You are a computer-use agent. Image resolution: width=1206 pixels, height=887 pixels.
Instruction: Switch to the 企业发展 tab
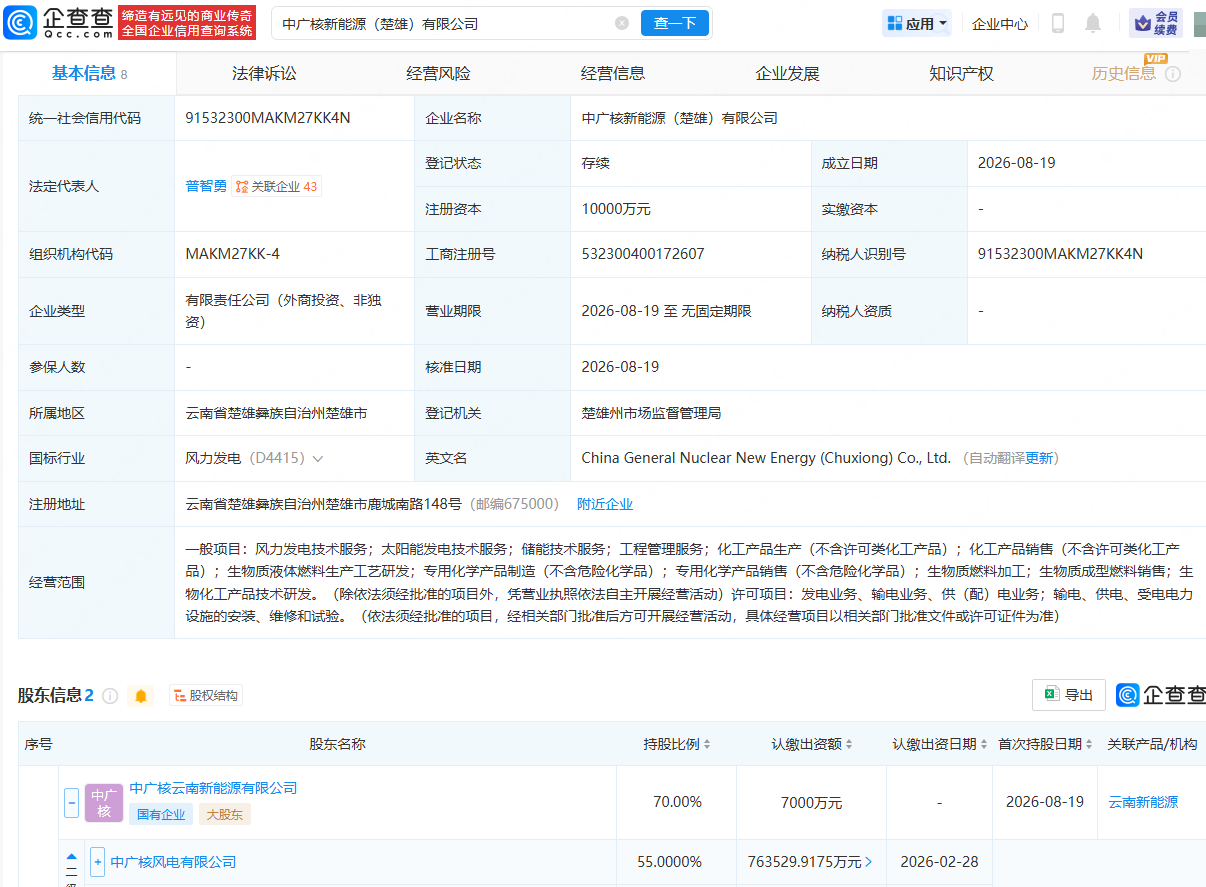point(787,74)
